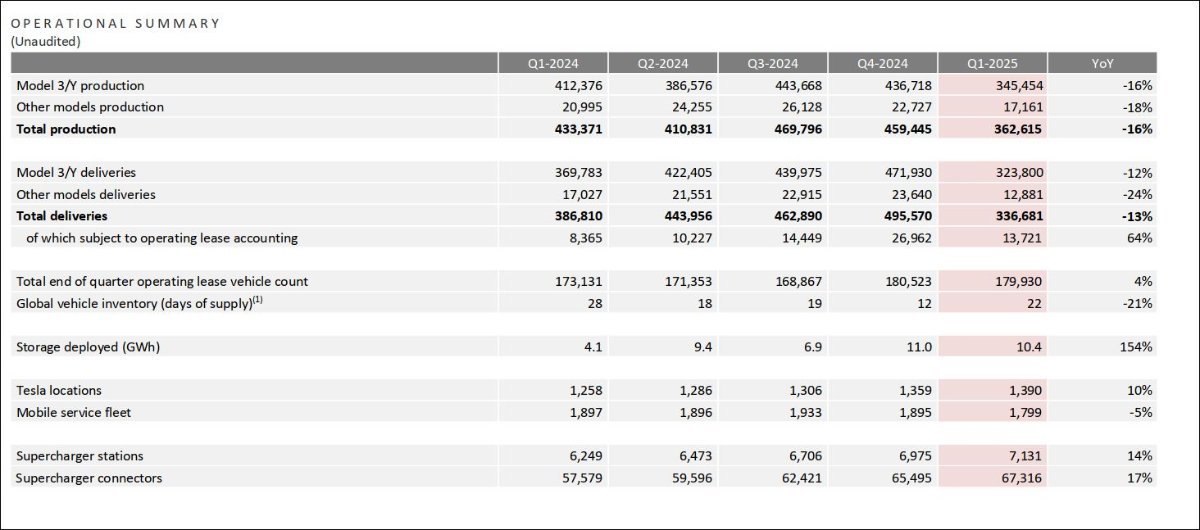Click the highlighted Q1-2025 column header
1200x530 pixels.
point(992,63)
